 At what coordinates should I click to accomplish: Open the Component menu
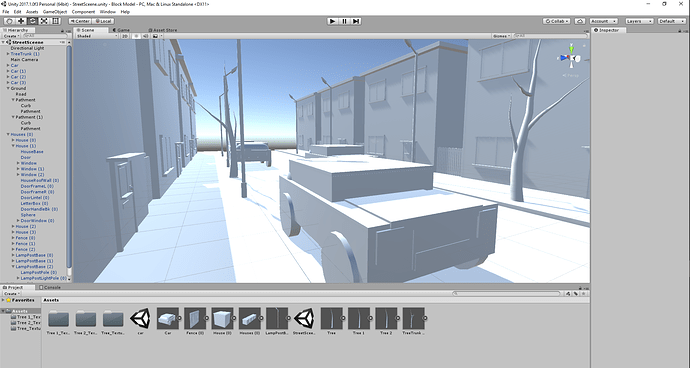pos(83,12)
